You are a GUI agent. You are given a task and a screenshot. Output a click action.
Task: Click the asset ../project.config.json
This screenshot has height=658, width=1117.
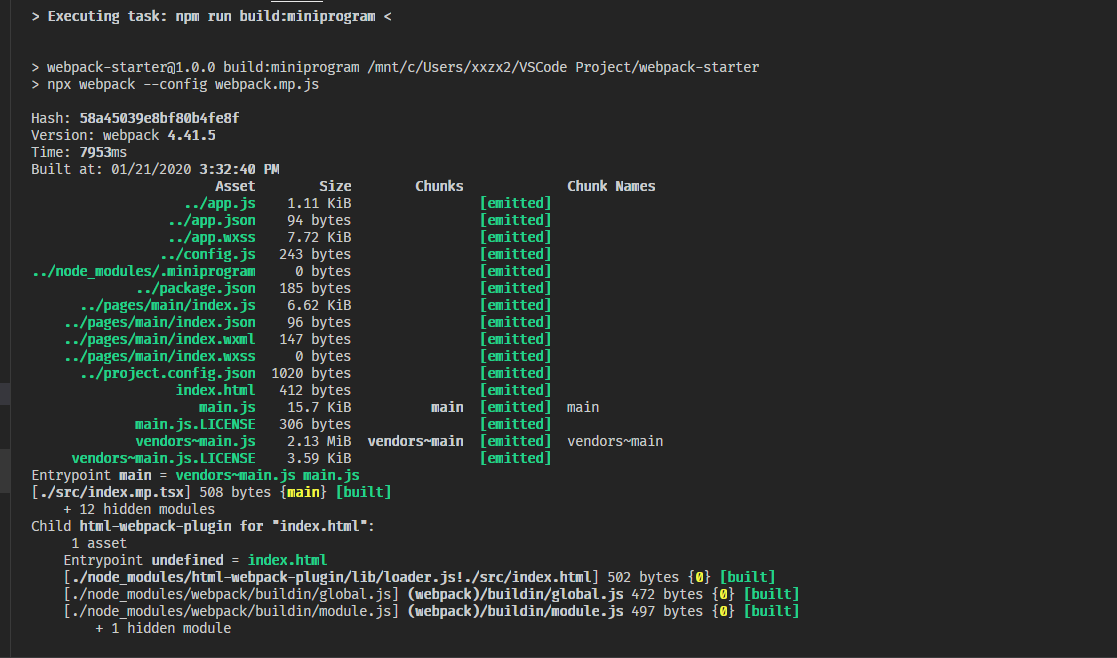pyautogui.click(x=167, y=375)
